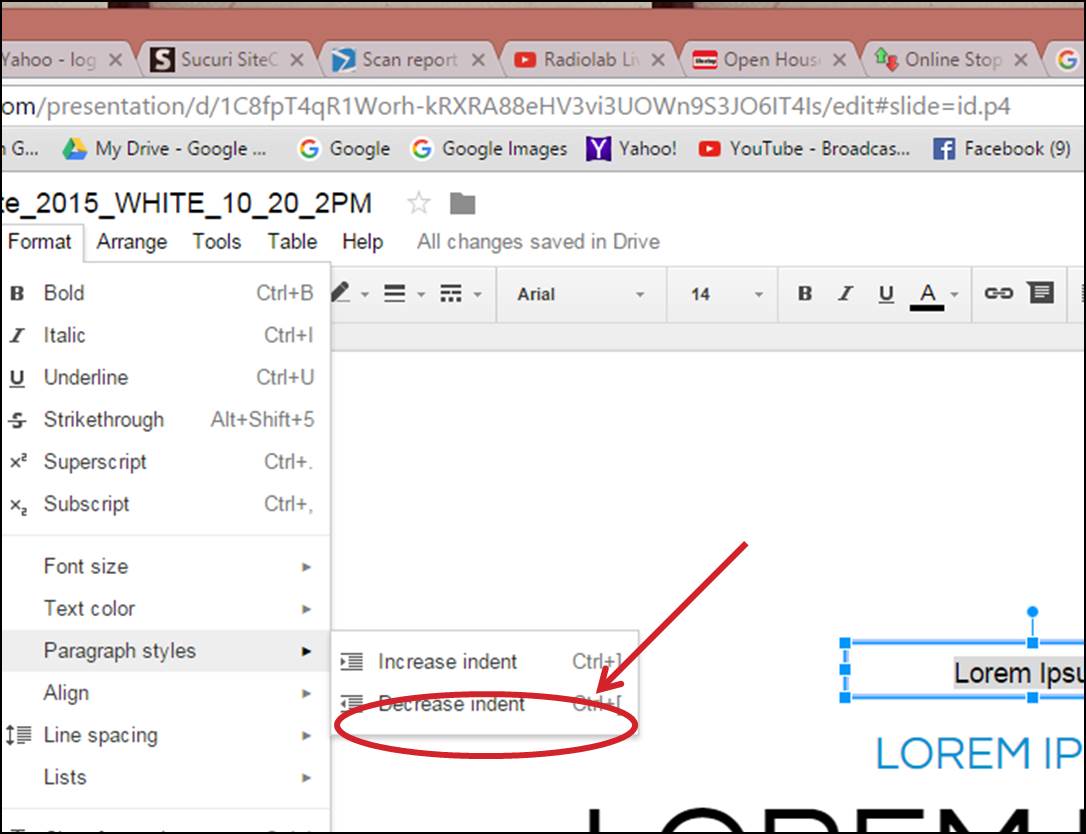Open the Tools menu
This screenshot has height=834, width=1086.
tap(217, 242)
